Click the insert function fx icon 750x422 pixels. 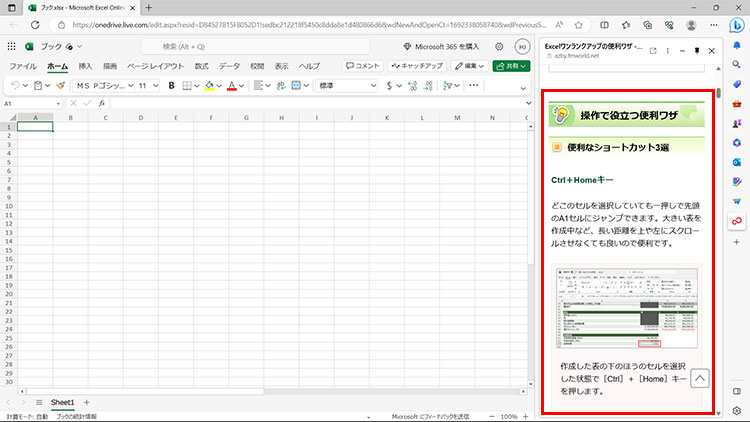click(x=101, y=103)
